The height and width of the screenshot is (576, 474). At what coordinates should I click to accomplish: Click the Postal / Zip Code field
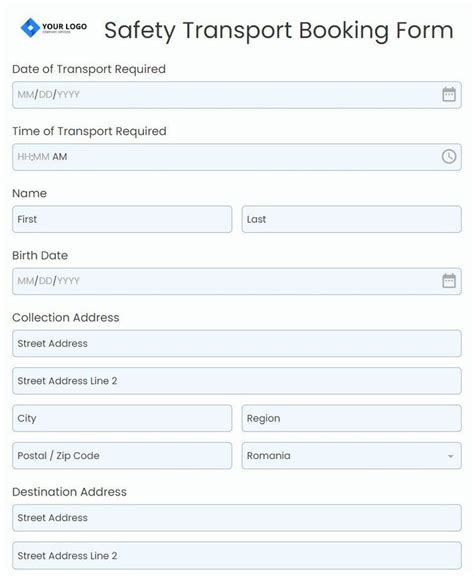coord(122,456)
